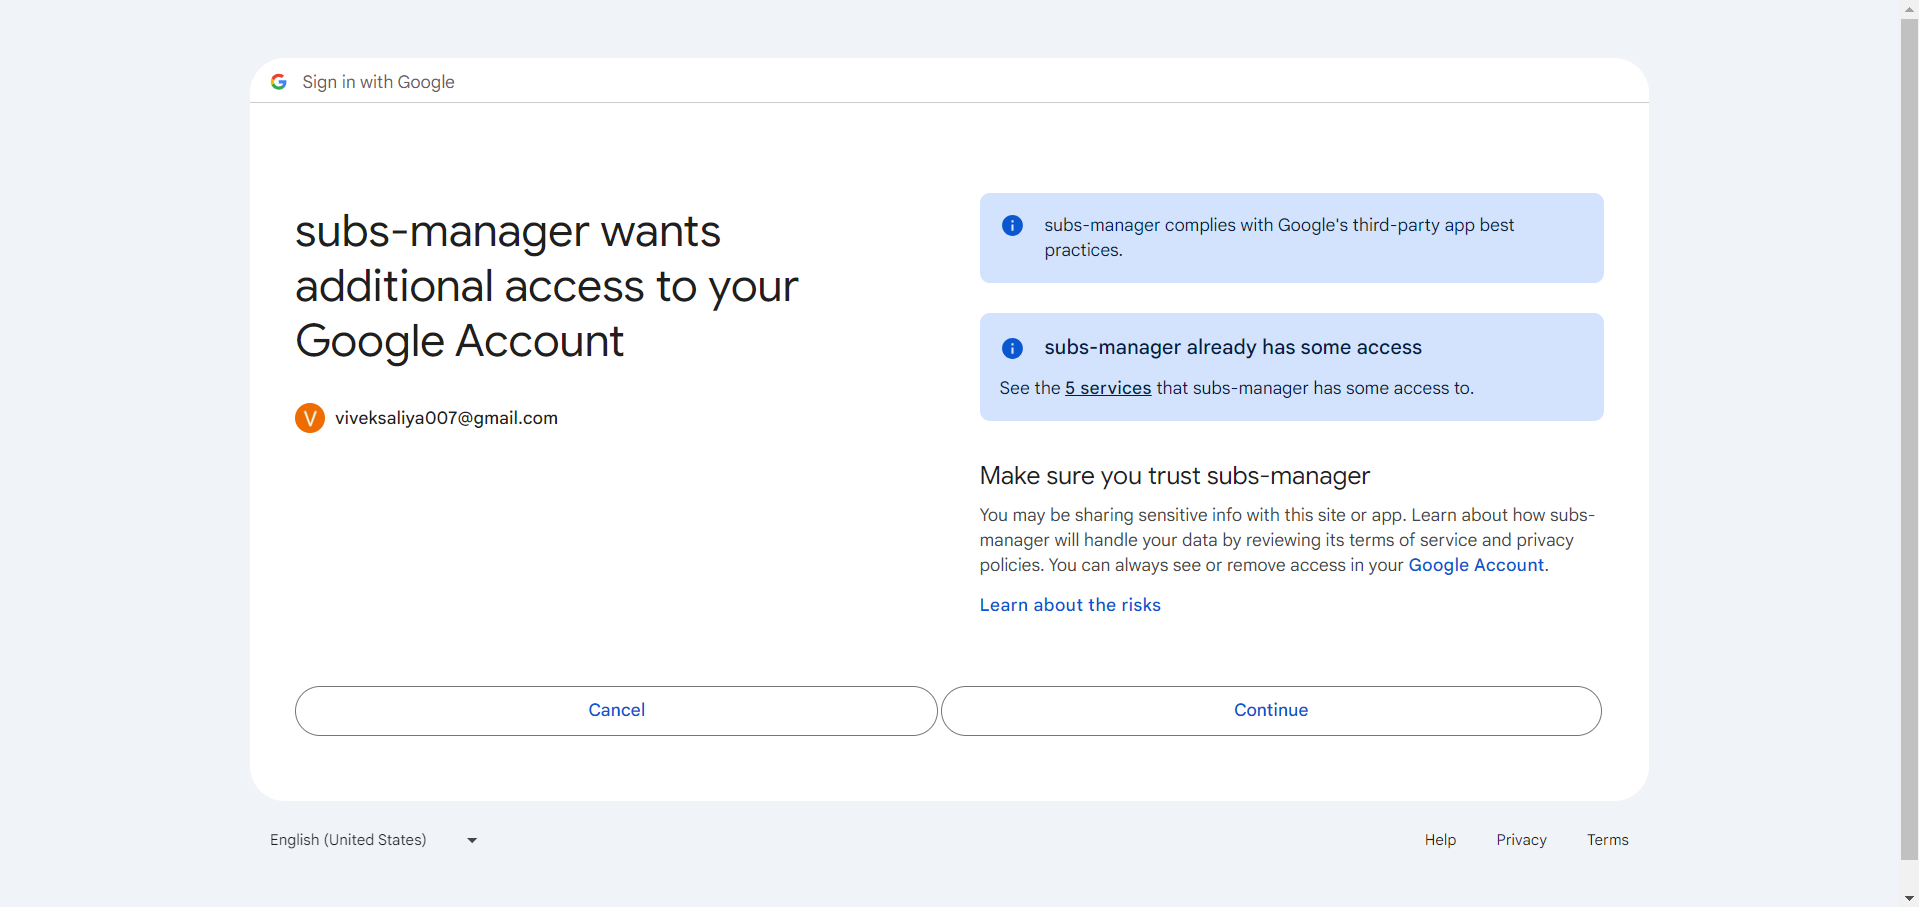Click Learn about the risks
The height and width of the screenshot is (907, 1919).
coord(1070,605)
